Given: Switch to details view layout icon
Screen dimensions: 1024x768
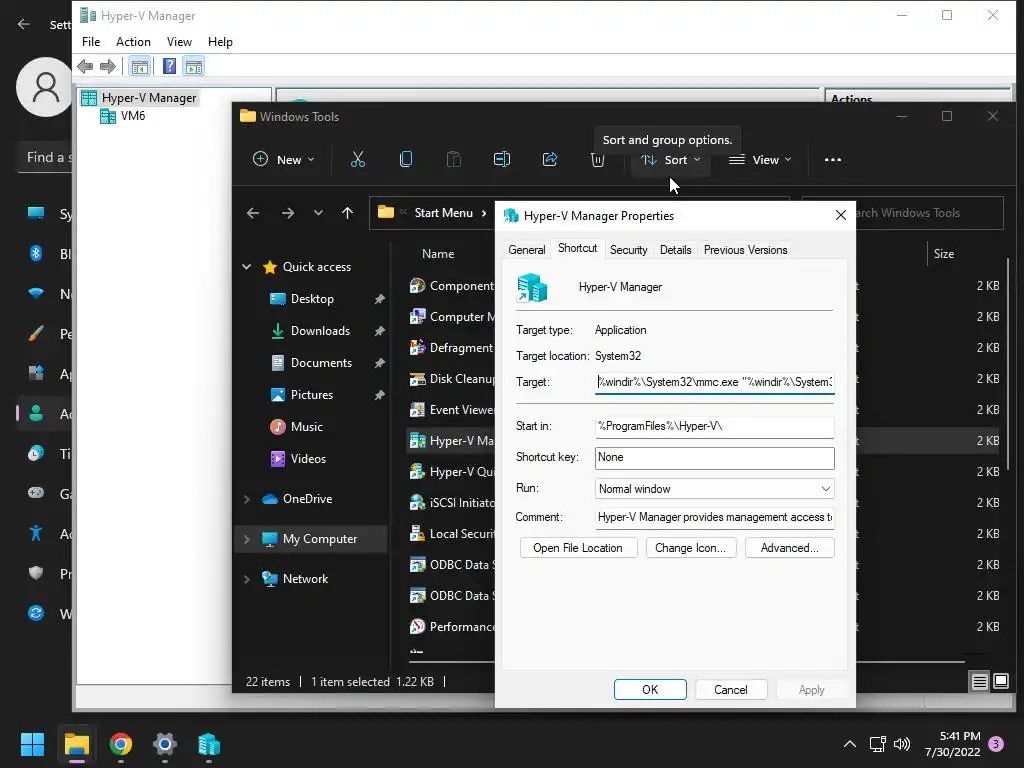Looking at the screenshot, I should click(x=980, y=682).
